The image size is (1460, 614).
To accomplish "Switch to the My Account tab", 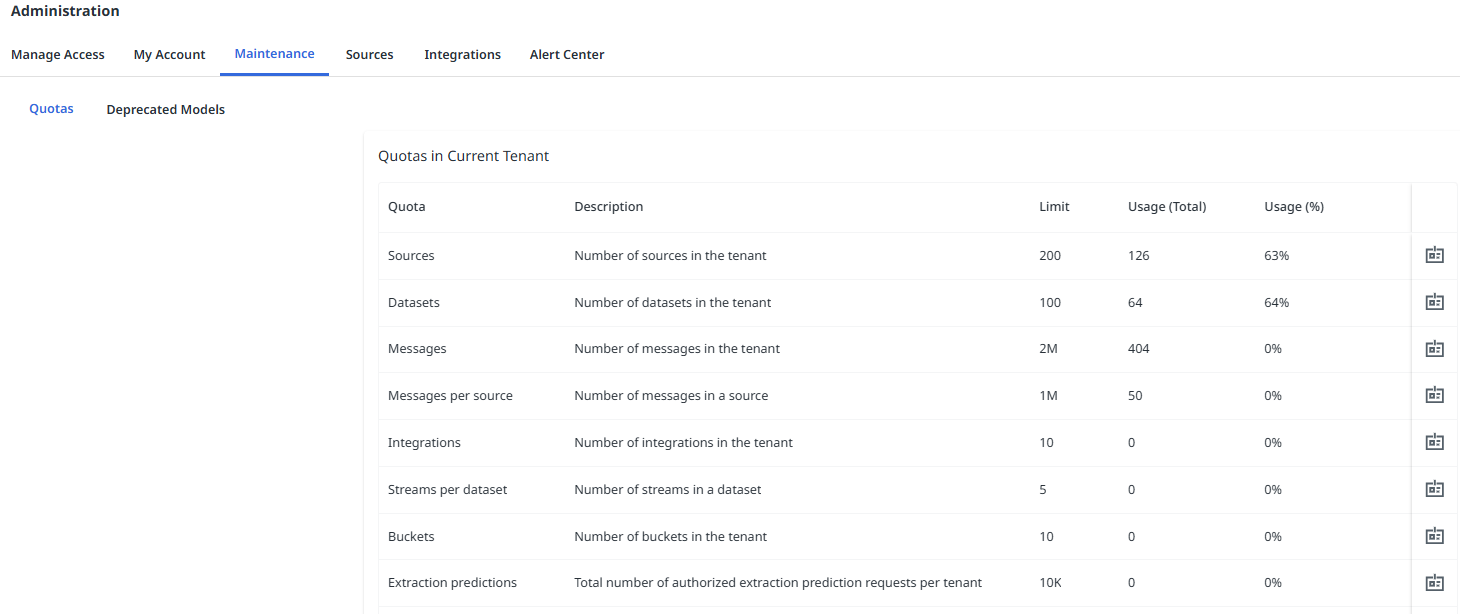I will point(169,55).
